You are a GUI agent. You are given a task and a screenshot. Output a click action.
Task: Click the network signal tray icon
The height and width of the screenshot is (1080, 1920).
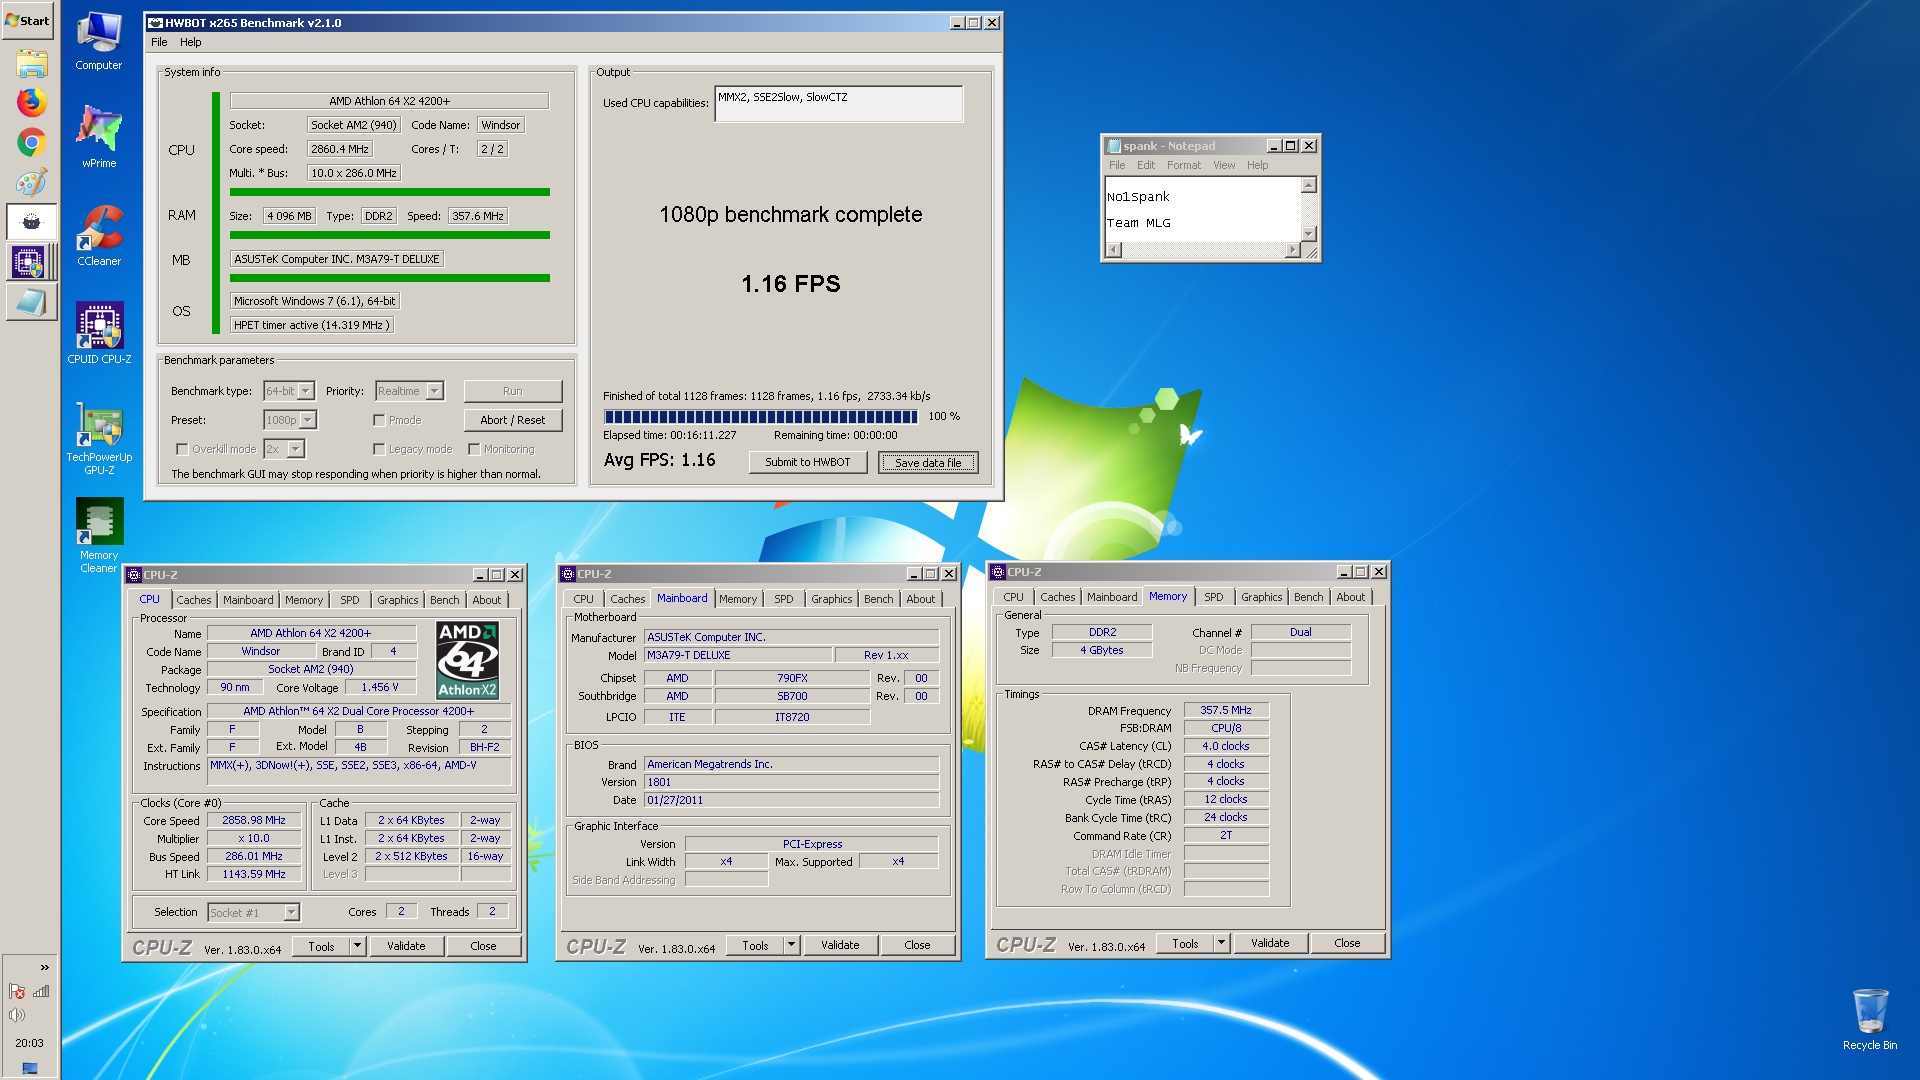pyautogui.click(x=41, y=991)
